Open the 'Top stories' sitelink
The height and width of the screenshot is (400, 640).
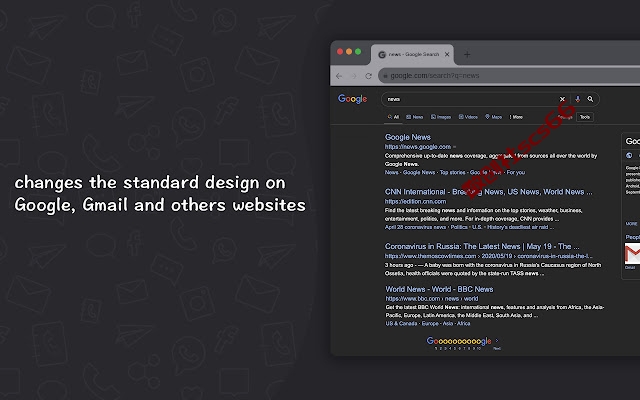point(452,173)
